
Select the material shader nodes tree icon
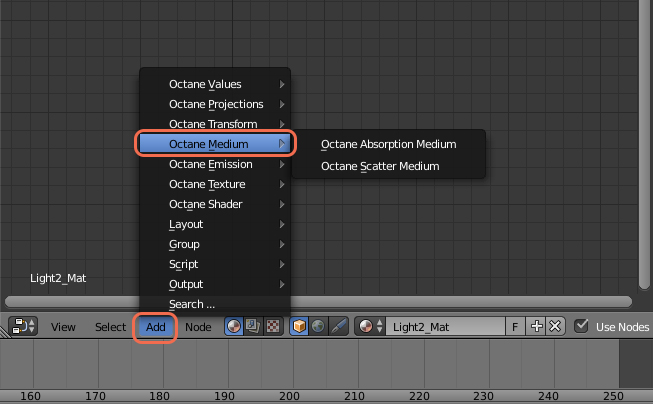(234, 326)
